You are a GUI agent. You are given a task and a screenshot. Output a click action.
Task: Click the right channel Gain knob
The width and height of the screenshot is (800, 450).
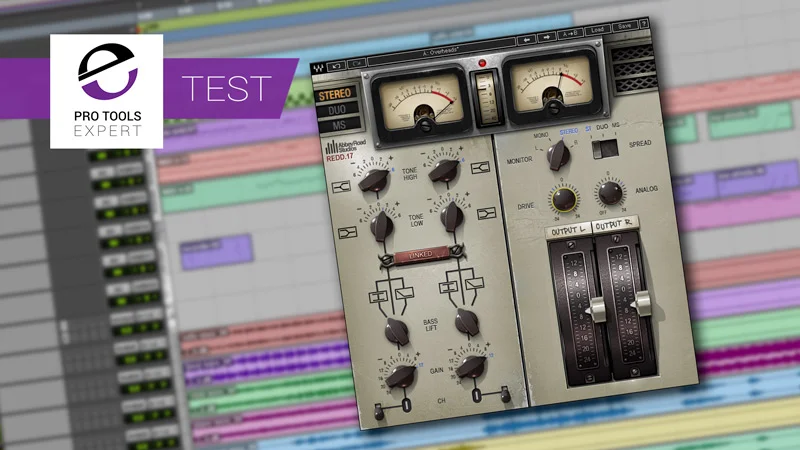tap(471, 365)
